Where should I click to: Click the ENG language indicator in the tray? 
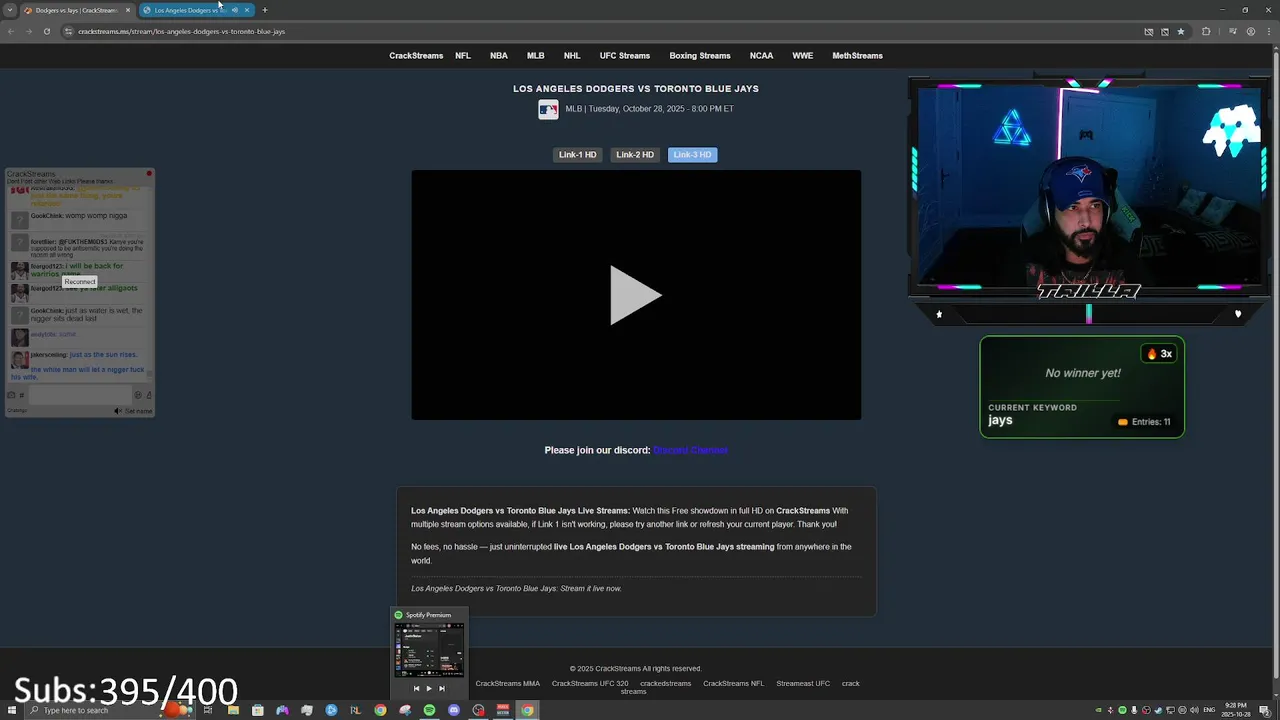click(1210, 710)
